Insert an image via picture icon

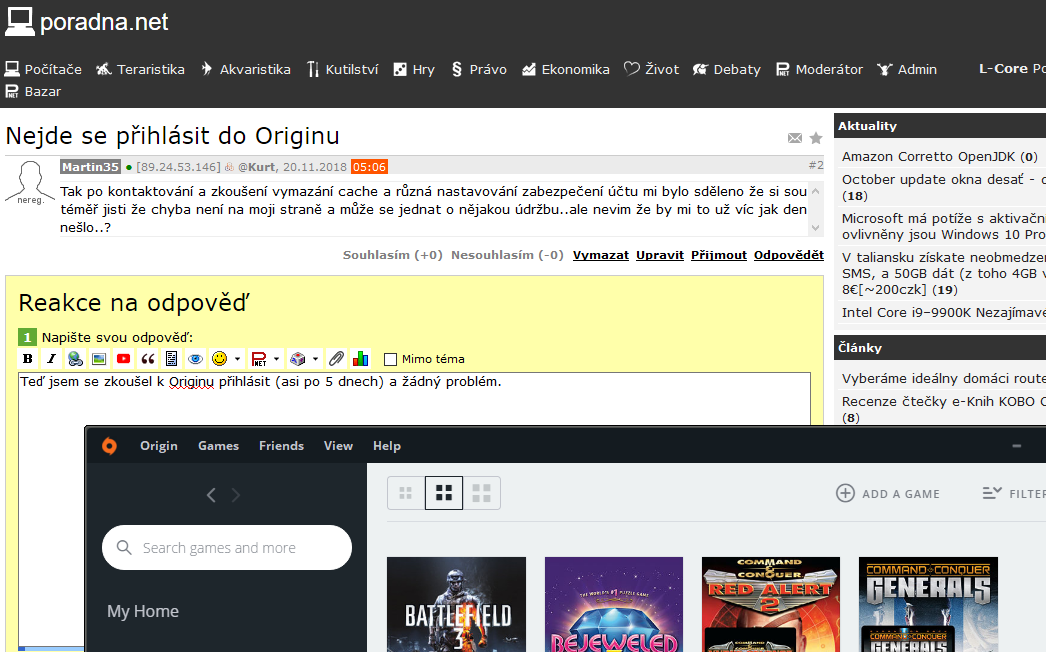point(99,359)
